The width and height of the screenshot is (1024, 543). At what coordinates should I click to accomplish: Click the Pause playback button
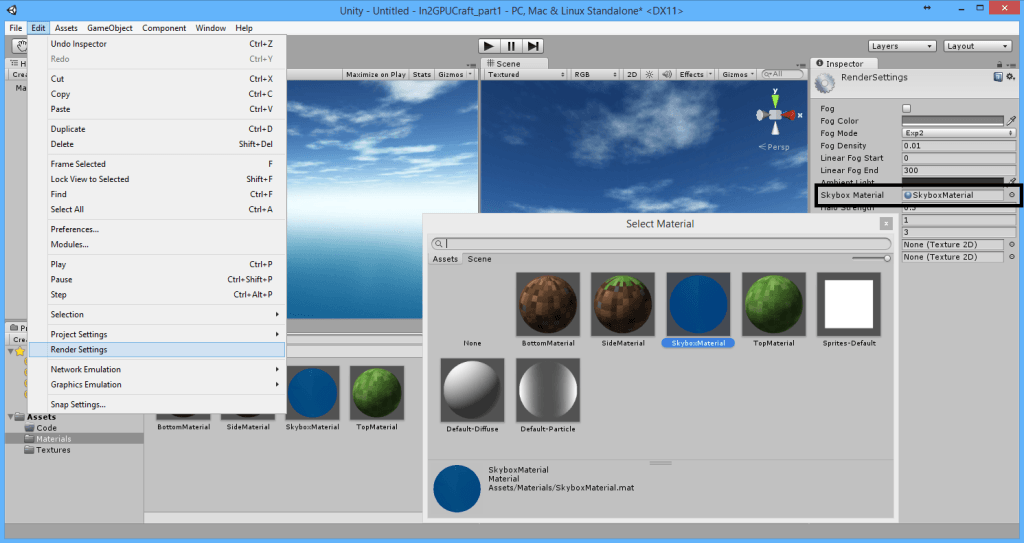(x=511, y=46)
